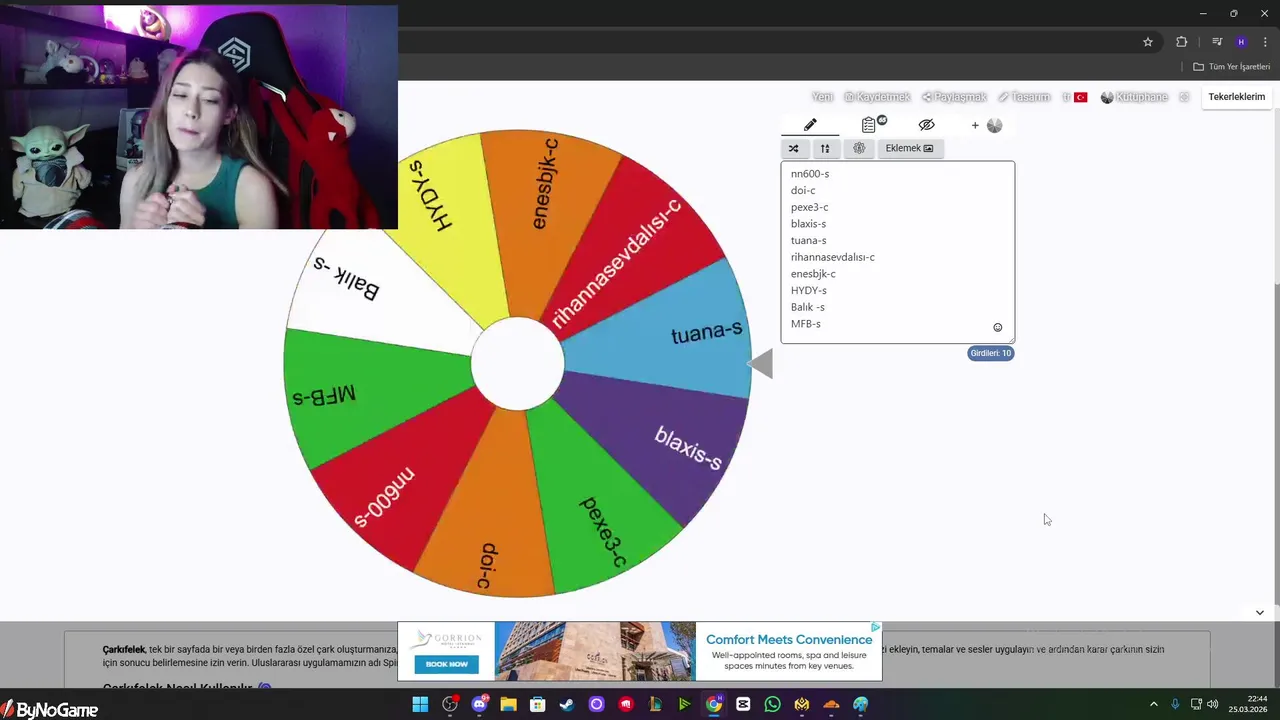This screenshot has width=1280, height=720.
Task: Click inside the entries text box
Action: [x=897, y=252]
